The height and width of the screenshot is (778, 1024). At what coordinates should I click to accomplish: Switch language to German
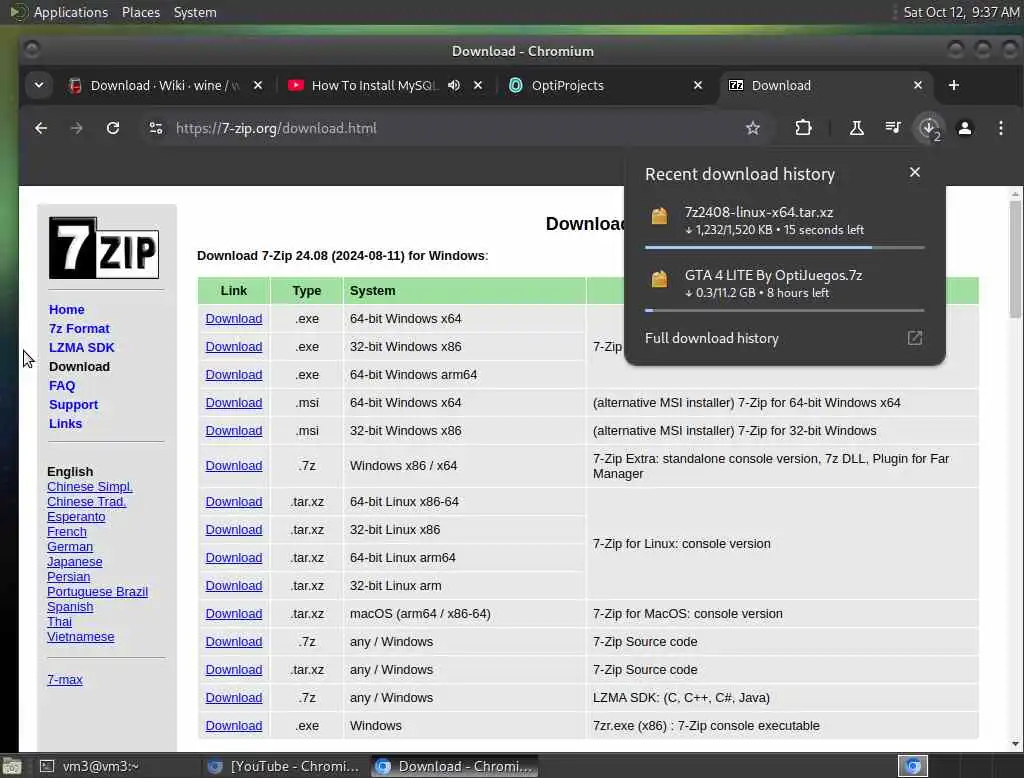point(70,547)
